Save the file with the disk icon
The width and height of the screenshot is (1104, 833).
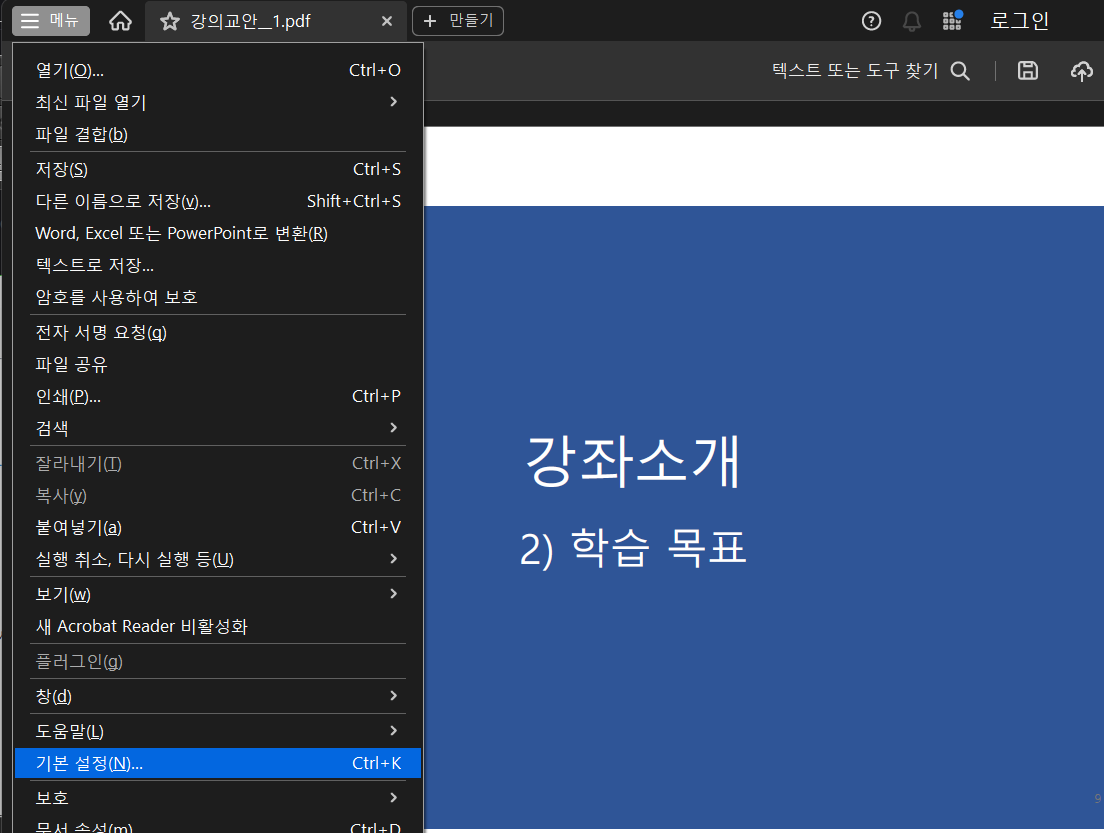coord(1028,70)
